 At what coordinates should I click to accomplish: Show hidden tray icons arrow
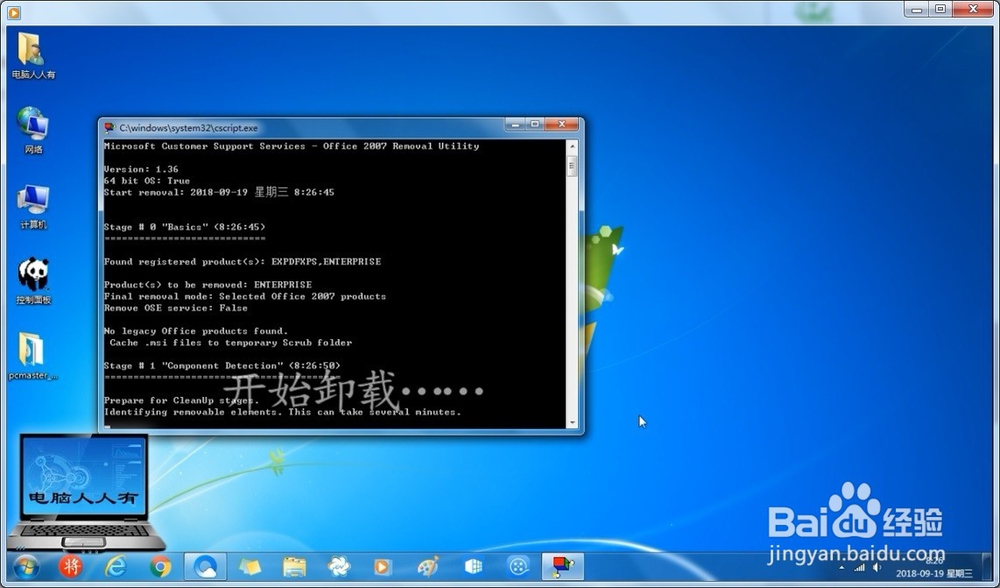point(842,568)
